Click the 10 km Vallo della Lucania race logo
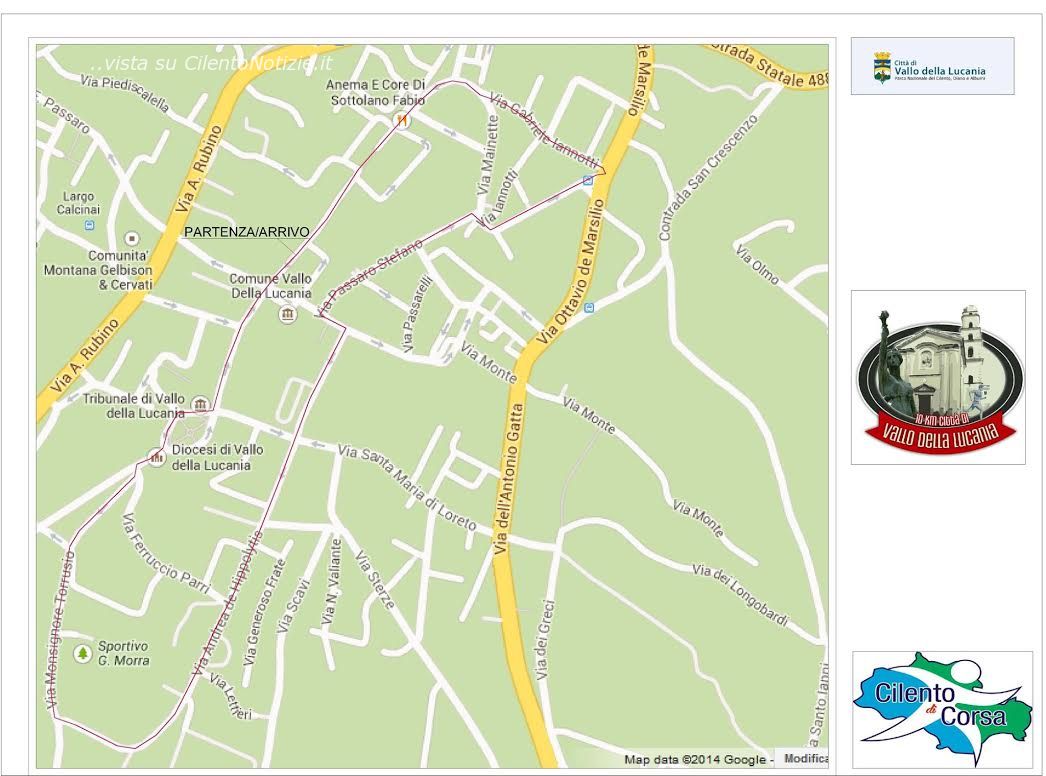The width and height of the screenshot is (1046, 776). click(x=938, y=377)
